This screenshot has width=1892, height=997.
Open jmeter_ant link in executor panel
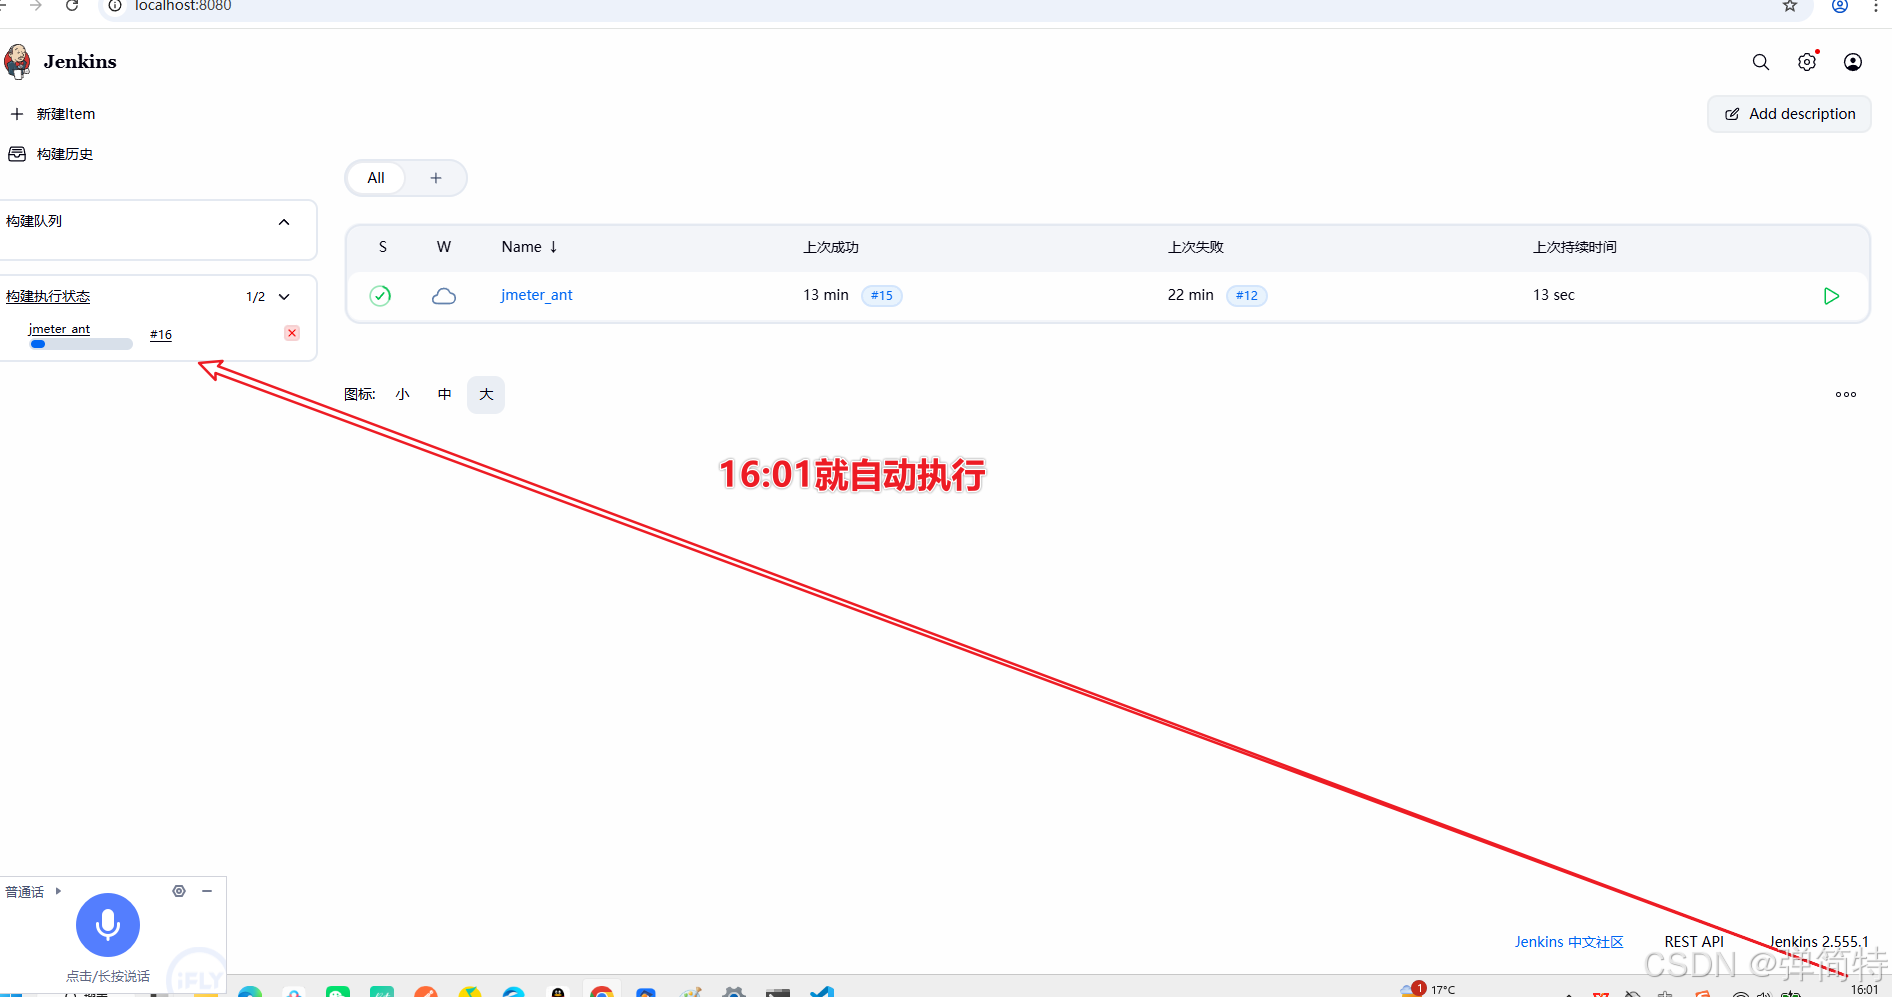[x=59, y=329]
